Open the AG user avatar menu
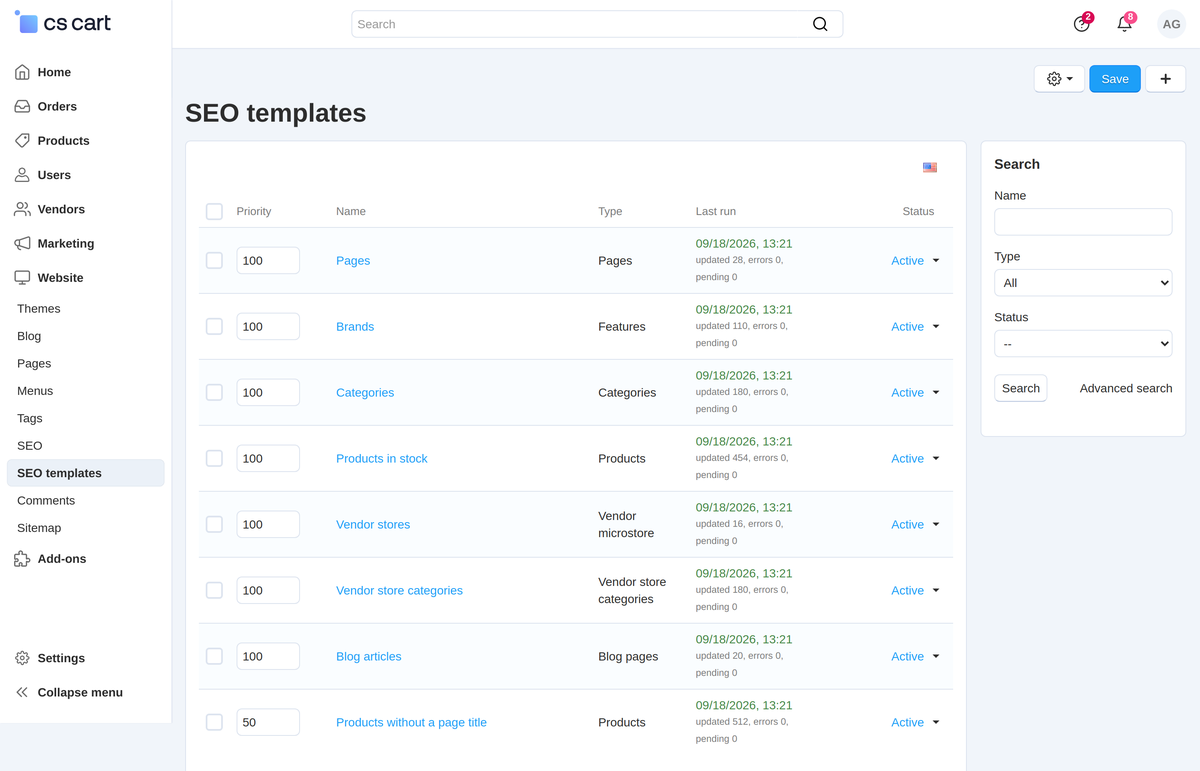This screenshot has height=771, width=1200. 1171,24
